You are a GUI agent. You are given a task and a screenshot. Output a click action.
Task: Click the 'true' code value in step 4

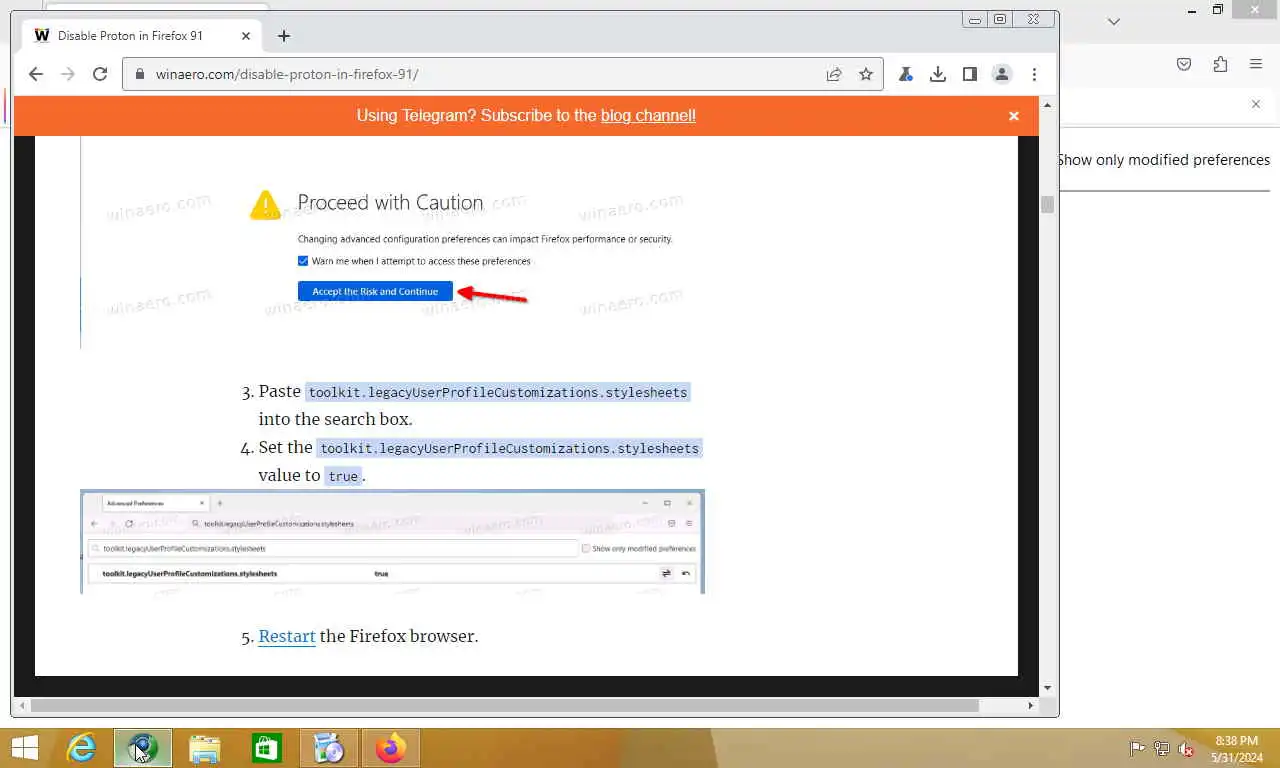point(343,476)
